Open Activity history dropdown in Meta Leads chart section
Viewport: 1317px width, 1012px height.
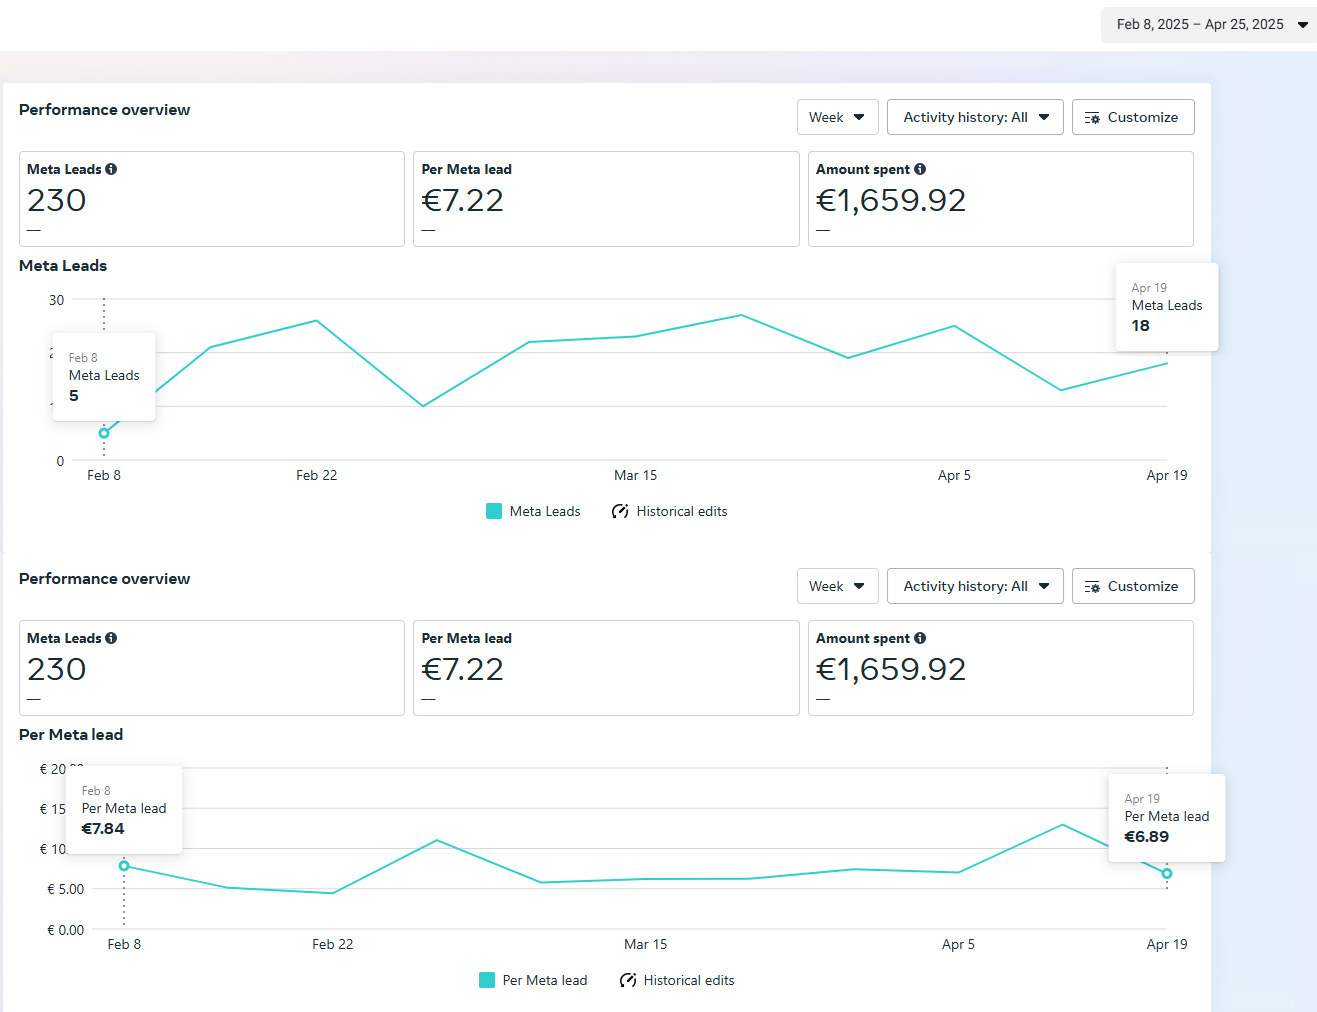click(x=975, y=117)
